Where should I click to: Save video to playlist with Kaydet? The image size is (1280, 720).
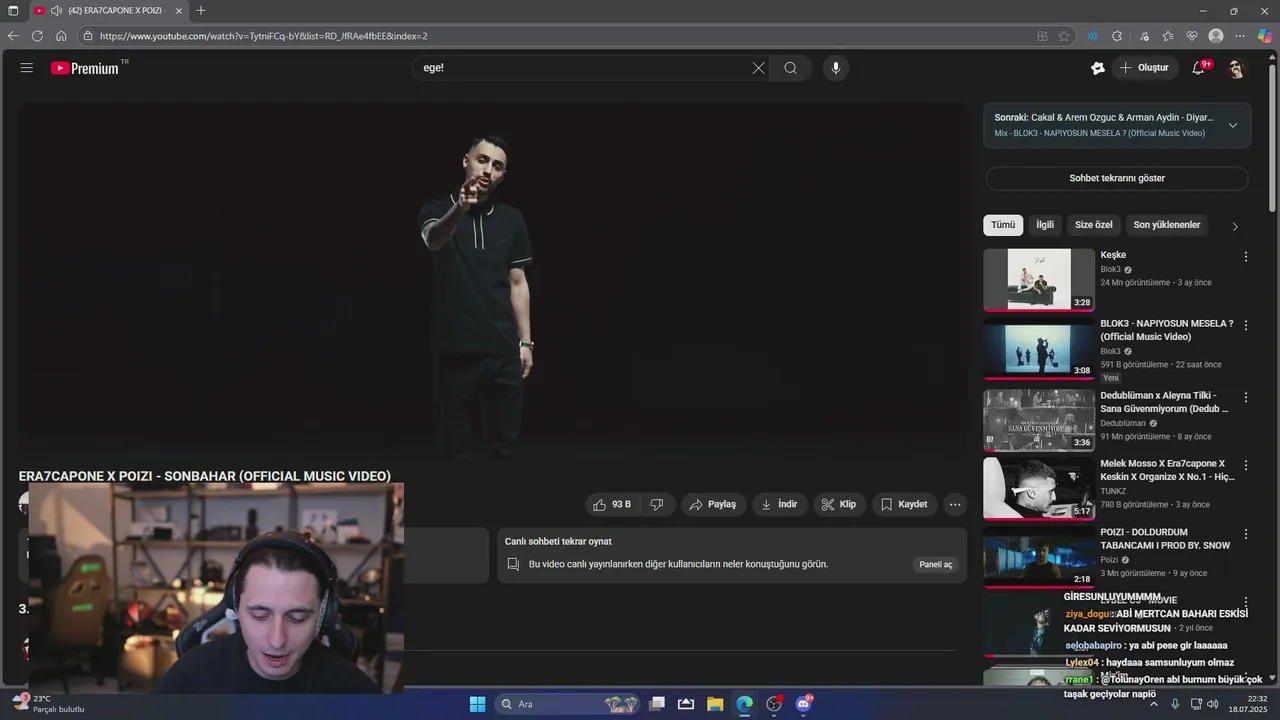[904, 504]
